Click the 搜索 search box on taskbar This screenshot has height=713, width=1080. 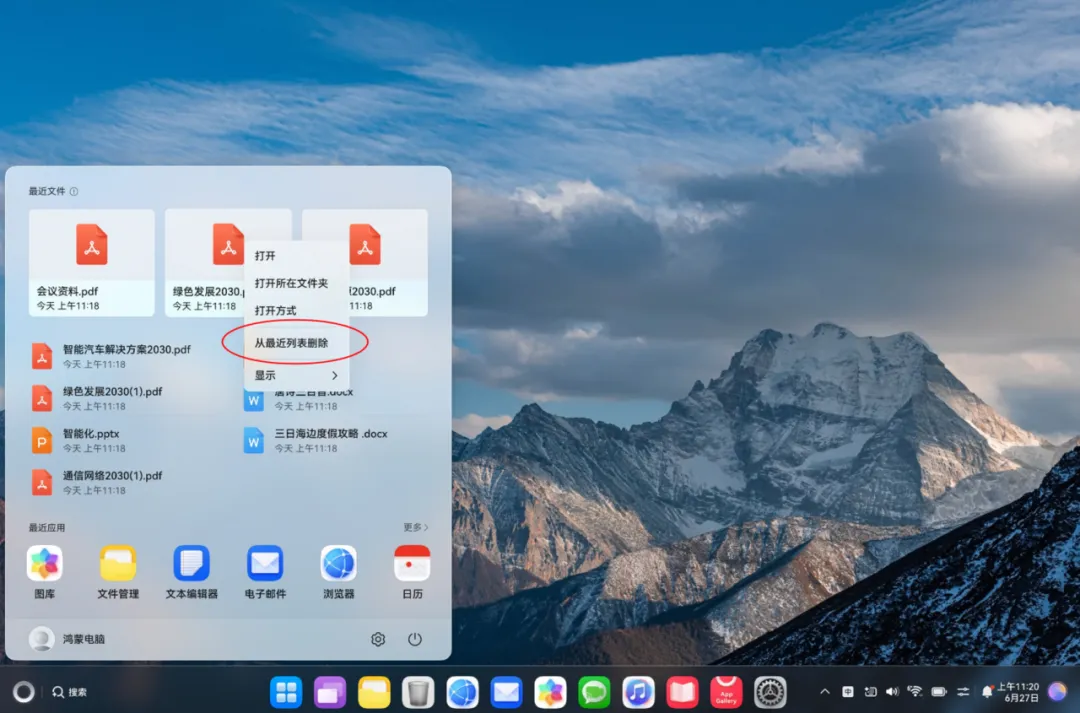tap(70, 692)
